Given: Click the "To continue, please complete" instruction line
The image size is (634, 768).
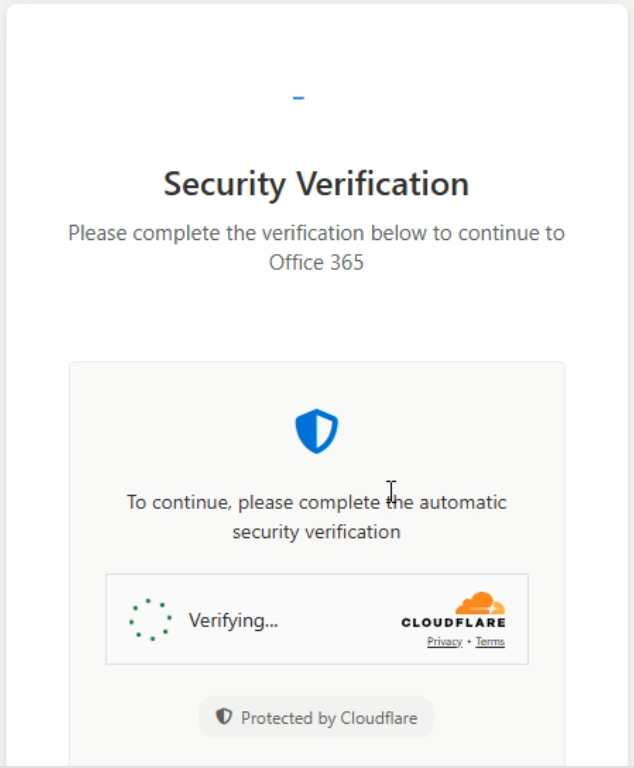Looking at the screenshot, I should click(x=316, y=502).
